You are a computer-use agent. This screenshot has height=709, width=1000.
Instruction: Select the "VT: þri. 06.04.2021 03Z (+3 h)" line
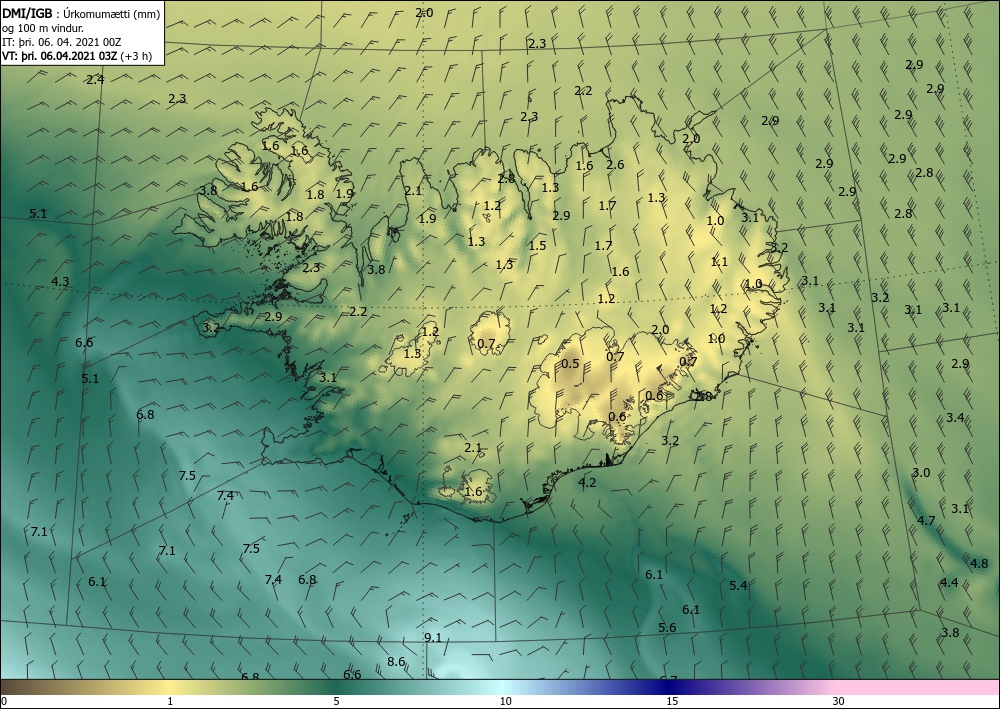pyautogui.click(x=77, y=56)
